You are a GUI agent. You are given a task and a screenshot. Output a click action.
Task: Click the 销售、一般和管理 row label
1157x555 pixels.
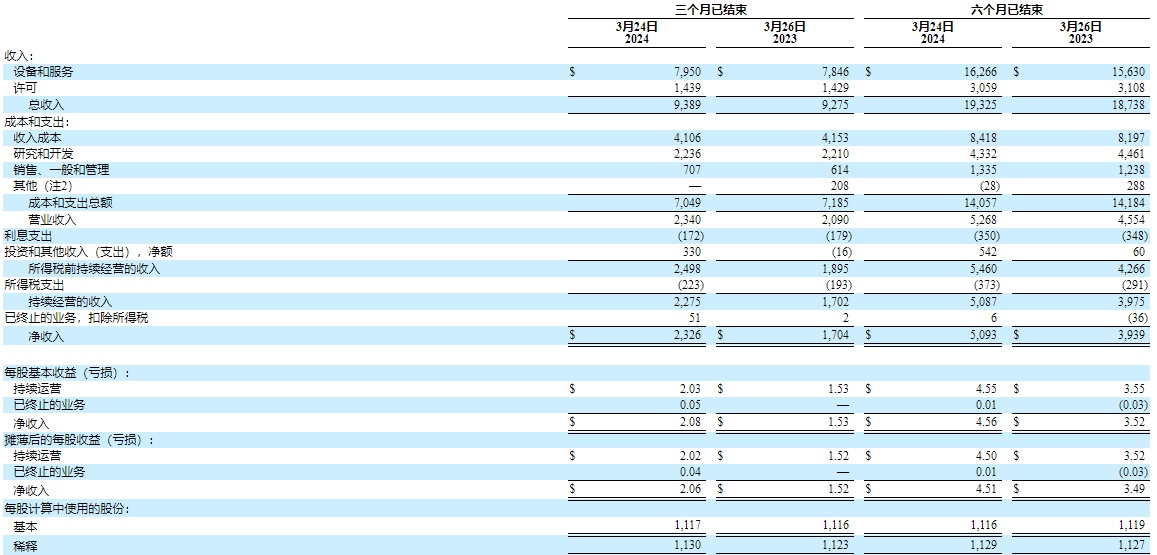[x=61, y=170]
